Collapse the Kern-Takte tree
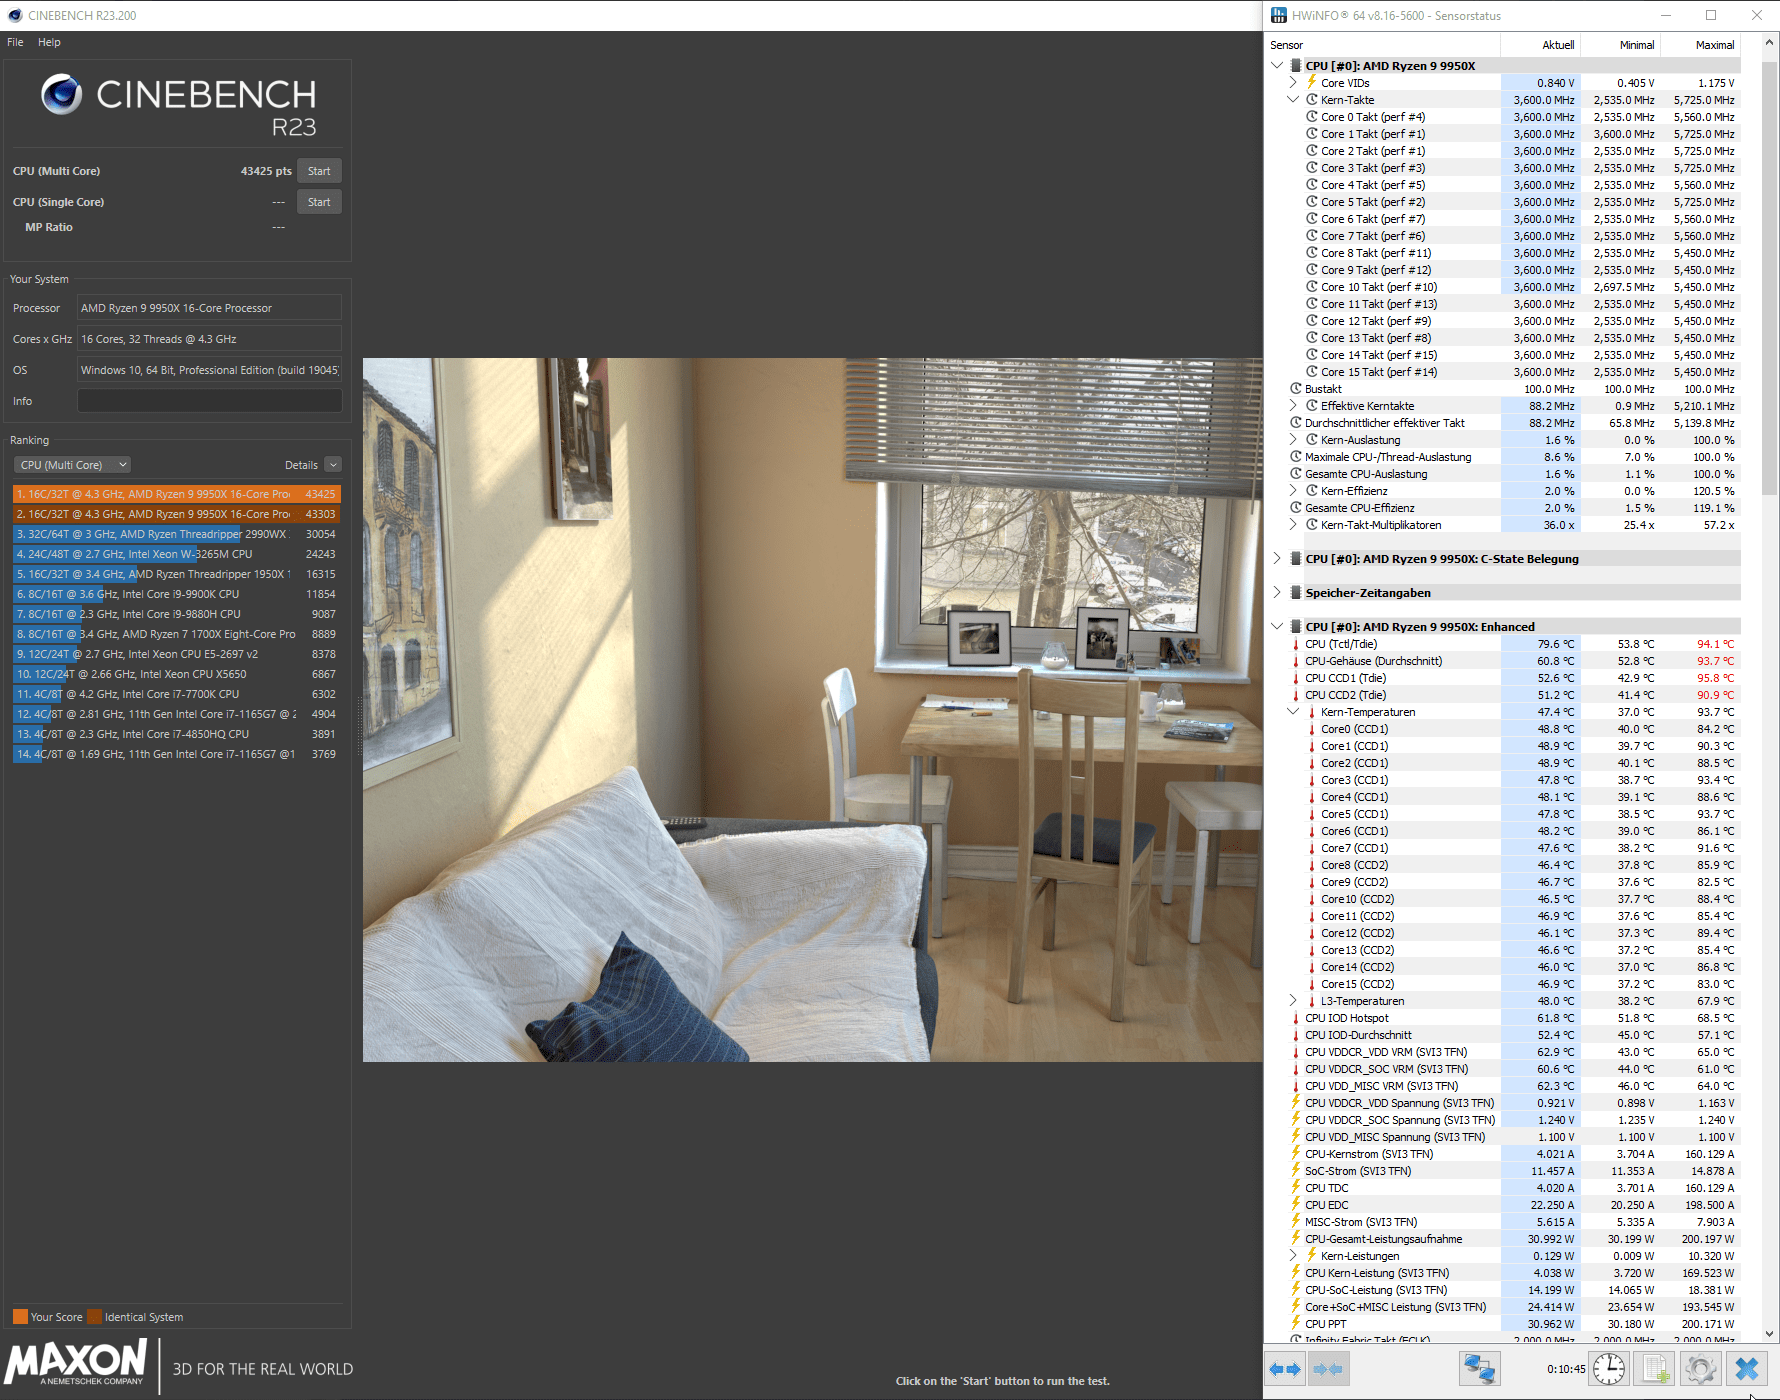The width and height of the screenshot is (1780, 1400). (x=1293, y=99)
